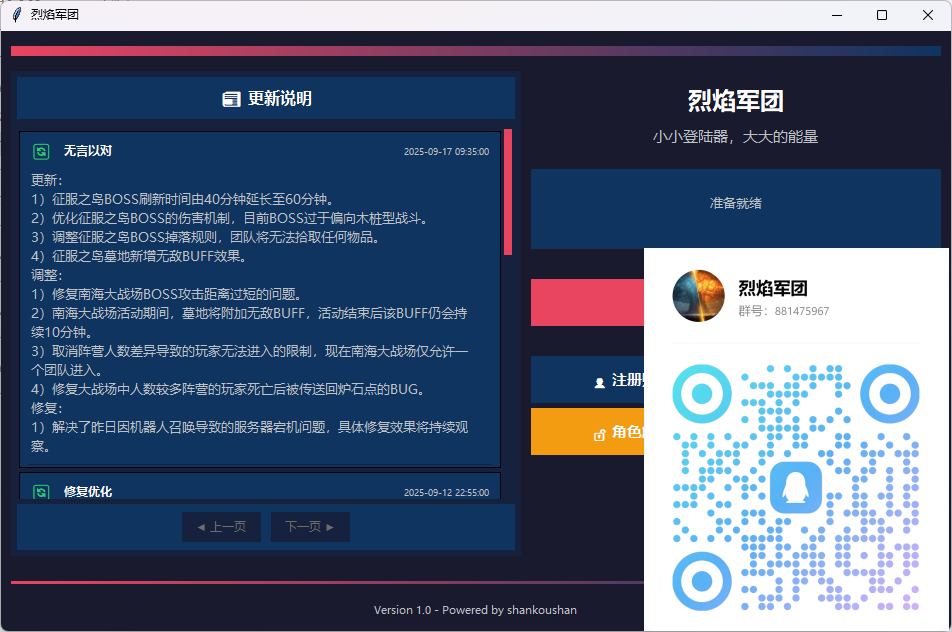Click the line 调整征服之岛BOSS掉落规则
Viewport: 952px width, 632px height.
207,237
